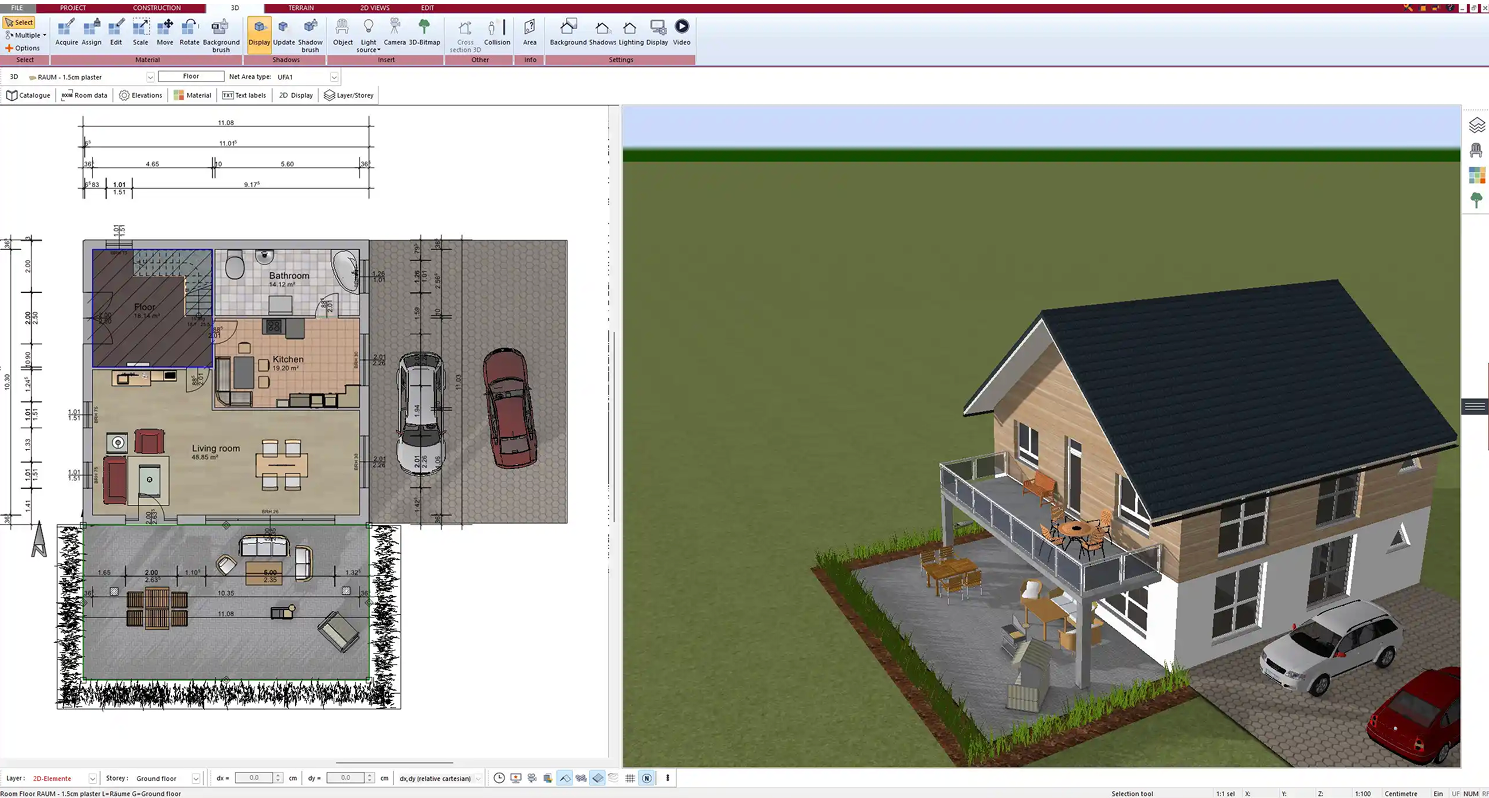Image resolution: width=1489 pixels, height=798 pixels.
Task: Open the FILE menu
Action: 17,8
